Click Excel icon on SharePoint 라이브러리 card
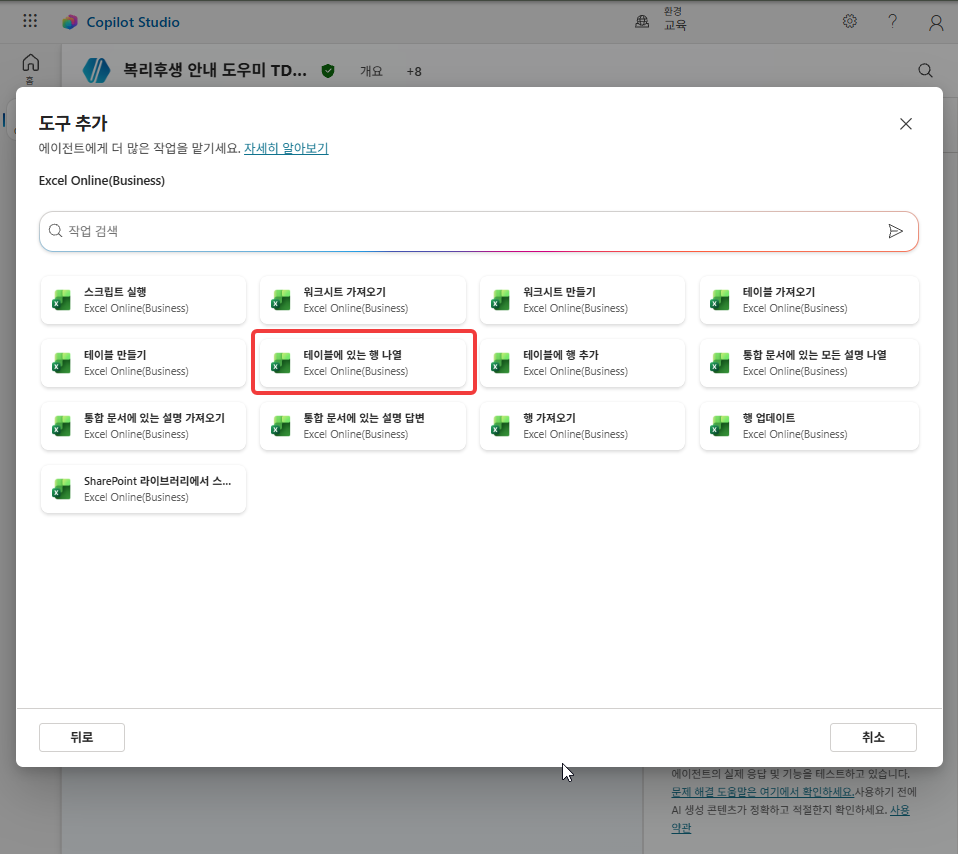Viewport: 958px width, 854px height. pos(61,489)
